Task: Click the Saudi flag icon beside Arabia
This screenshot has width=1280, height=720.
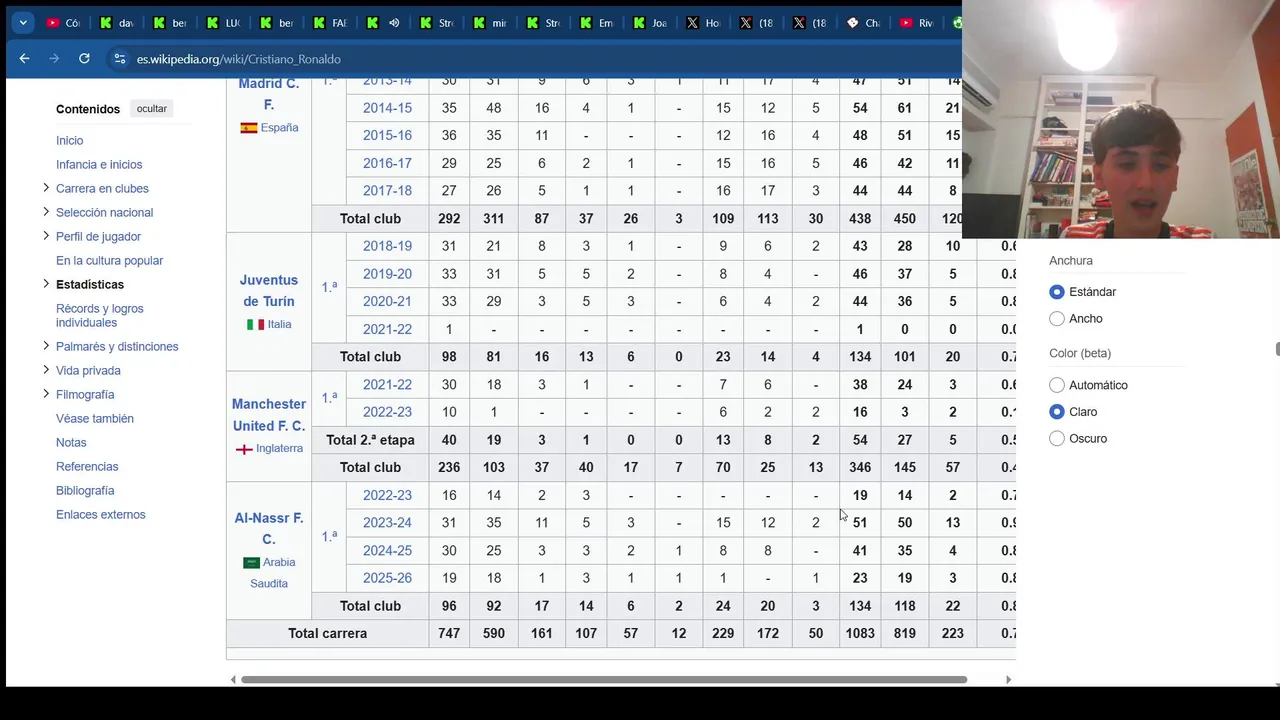Action: (252, 563)
